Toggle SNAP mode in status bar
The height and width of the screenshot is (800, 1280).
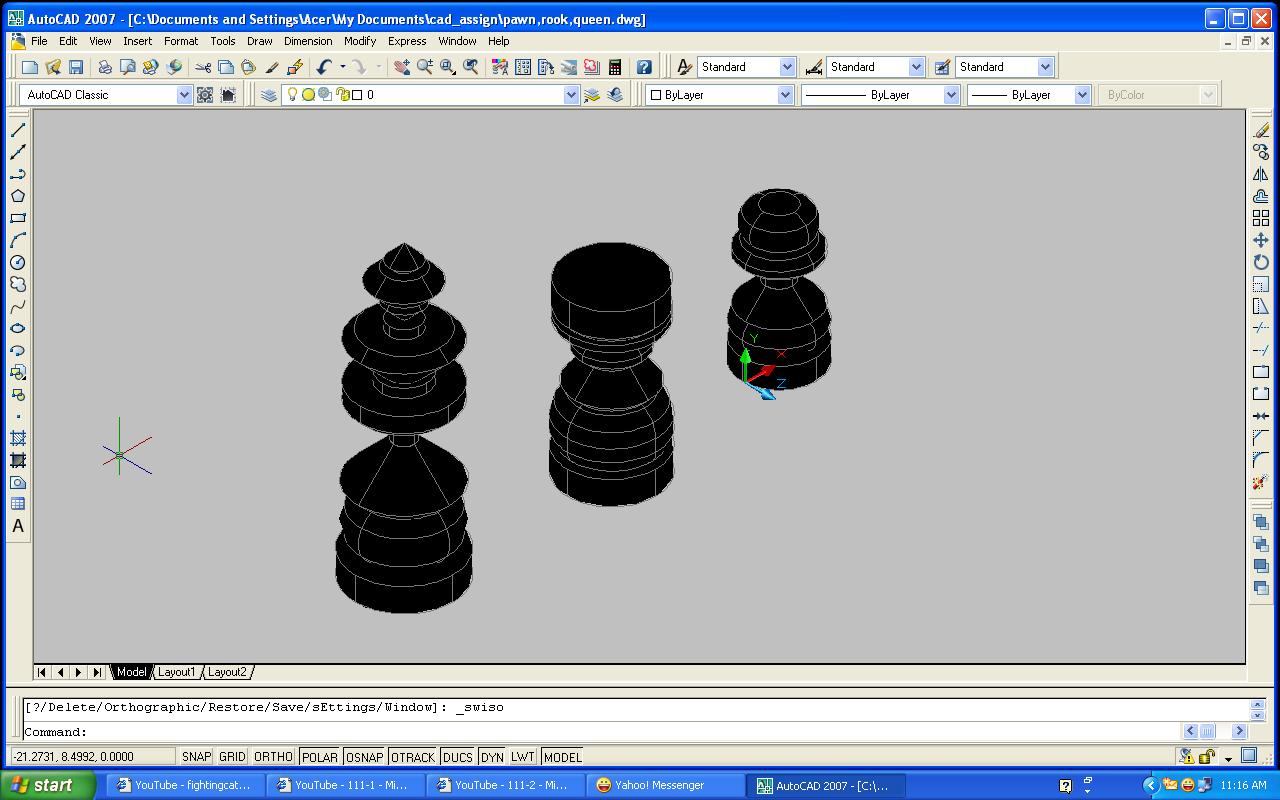[x=196, y=757]
